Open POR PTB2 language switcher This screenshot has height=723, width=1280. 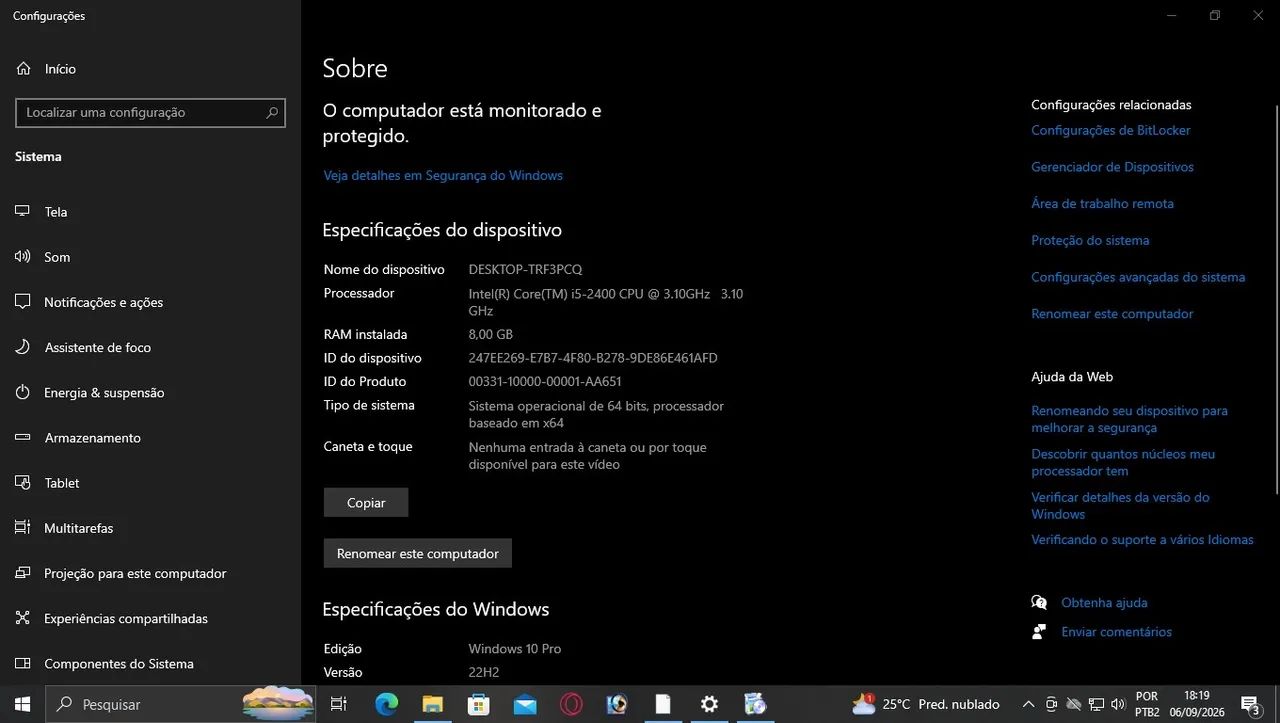(1147, 704)
